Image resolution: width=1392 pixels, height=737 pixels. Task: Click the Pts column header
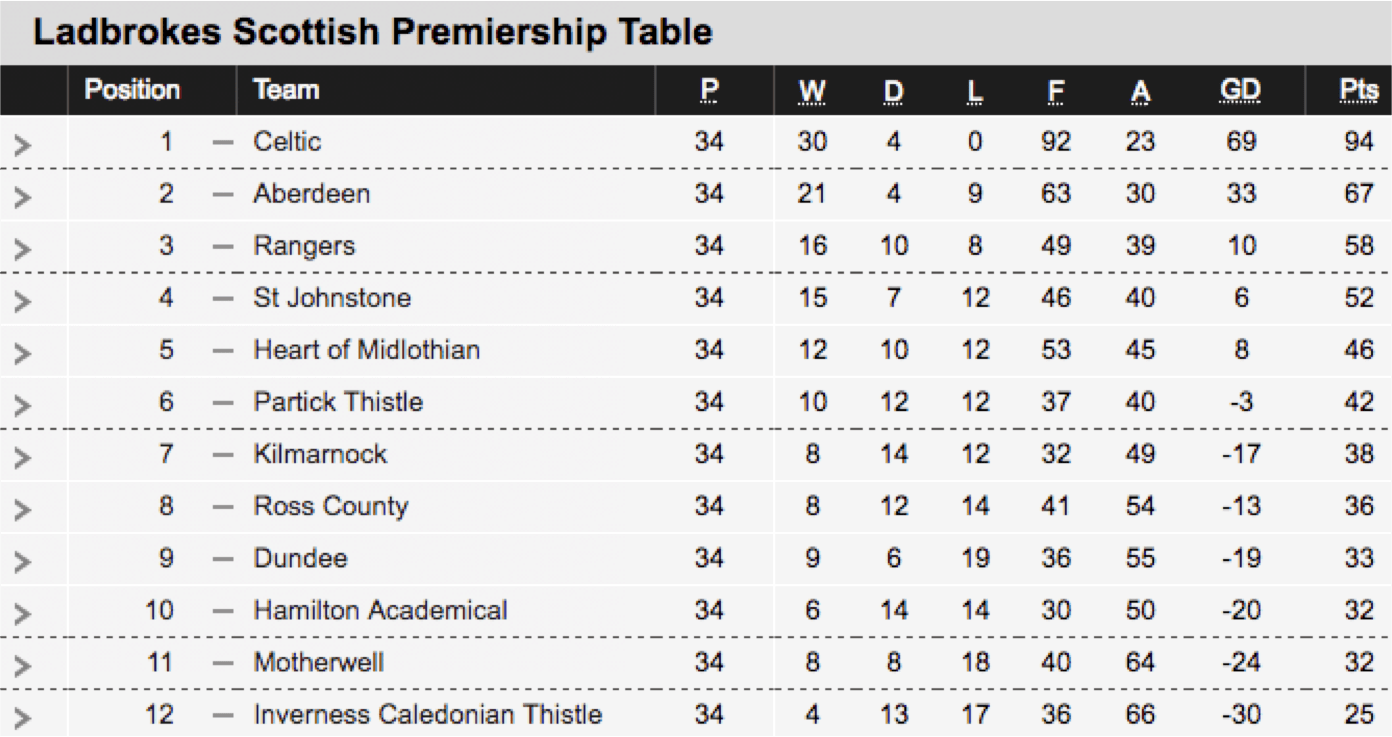[1358, 91]
